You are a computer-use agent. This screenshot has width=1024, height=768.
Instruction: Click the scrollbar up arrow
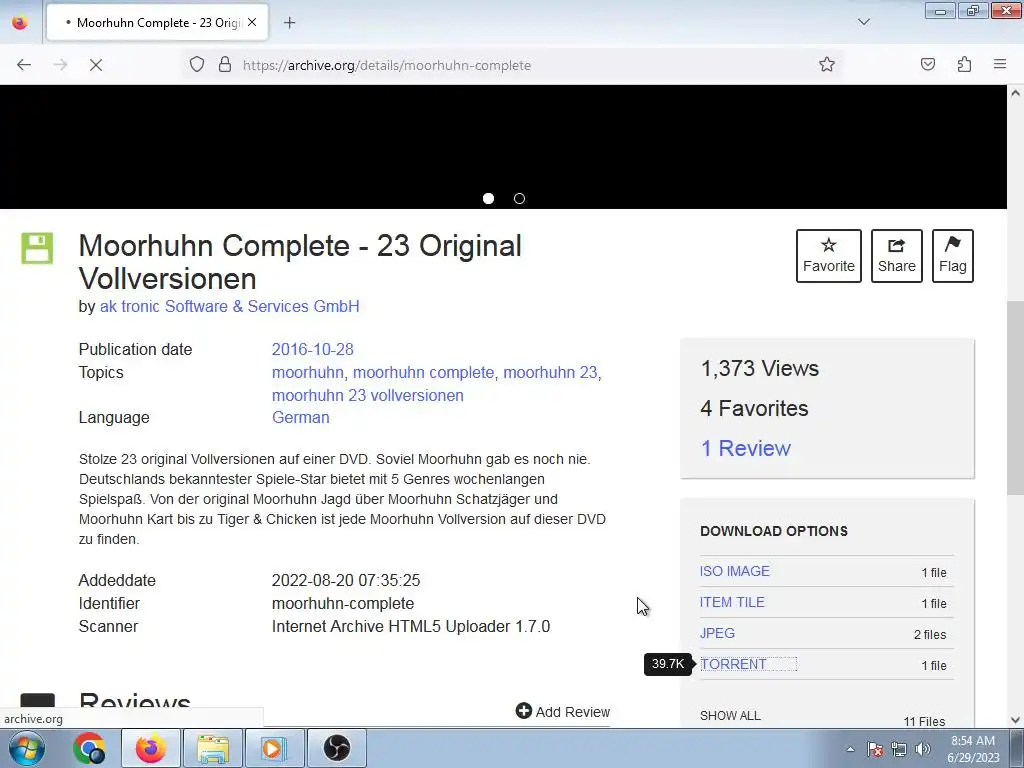1015,93
